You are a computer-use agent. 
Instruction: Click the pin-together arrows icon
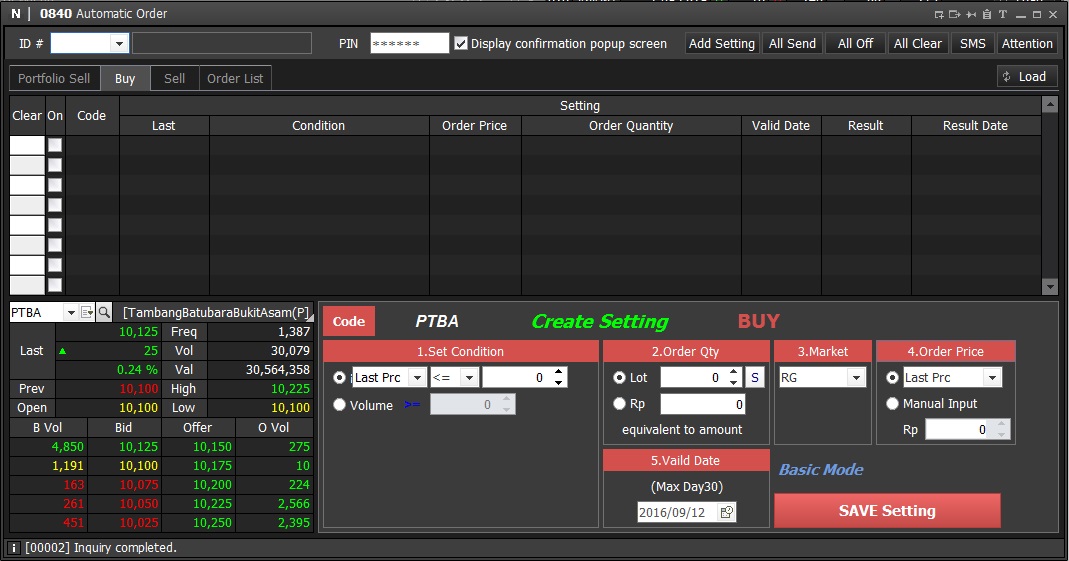tap(971, 14)
